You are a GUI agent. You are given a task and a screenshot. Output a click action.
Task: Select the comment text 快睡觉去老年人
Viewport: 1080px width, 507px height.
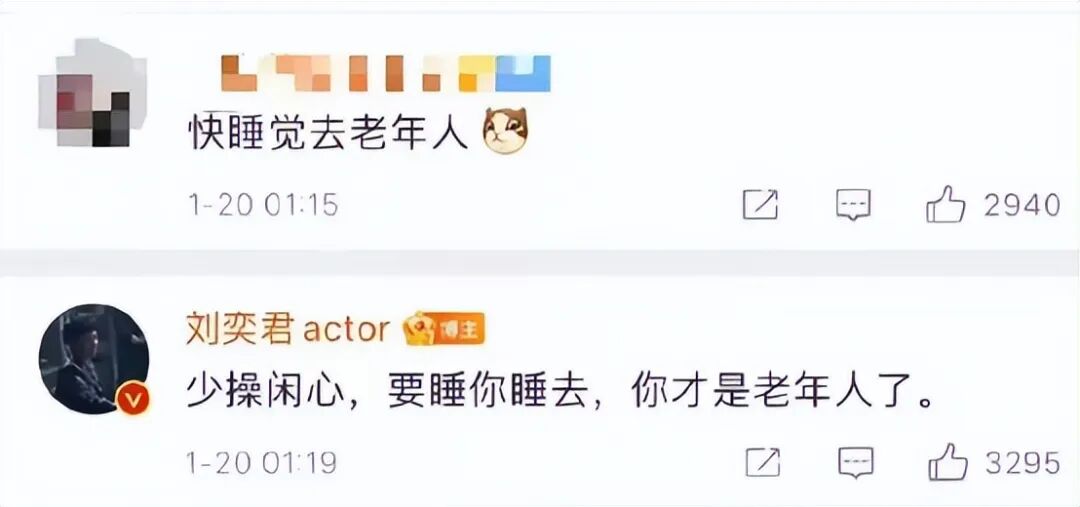point(329,131)
